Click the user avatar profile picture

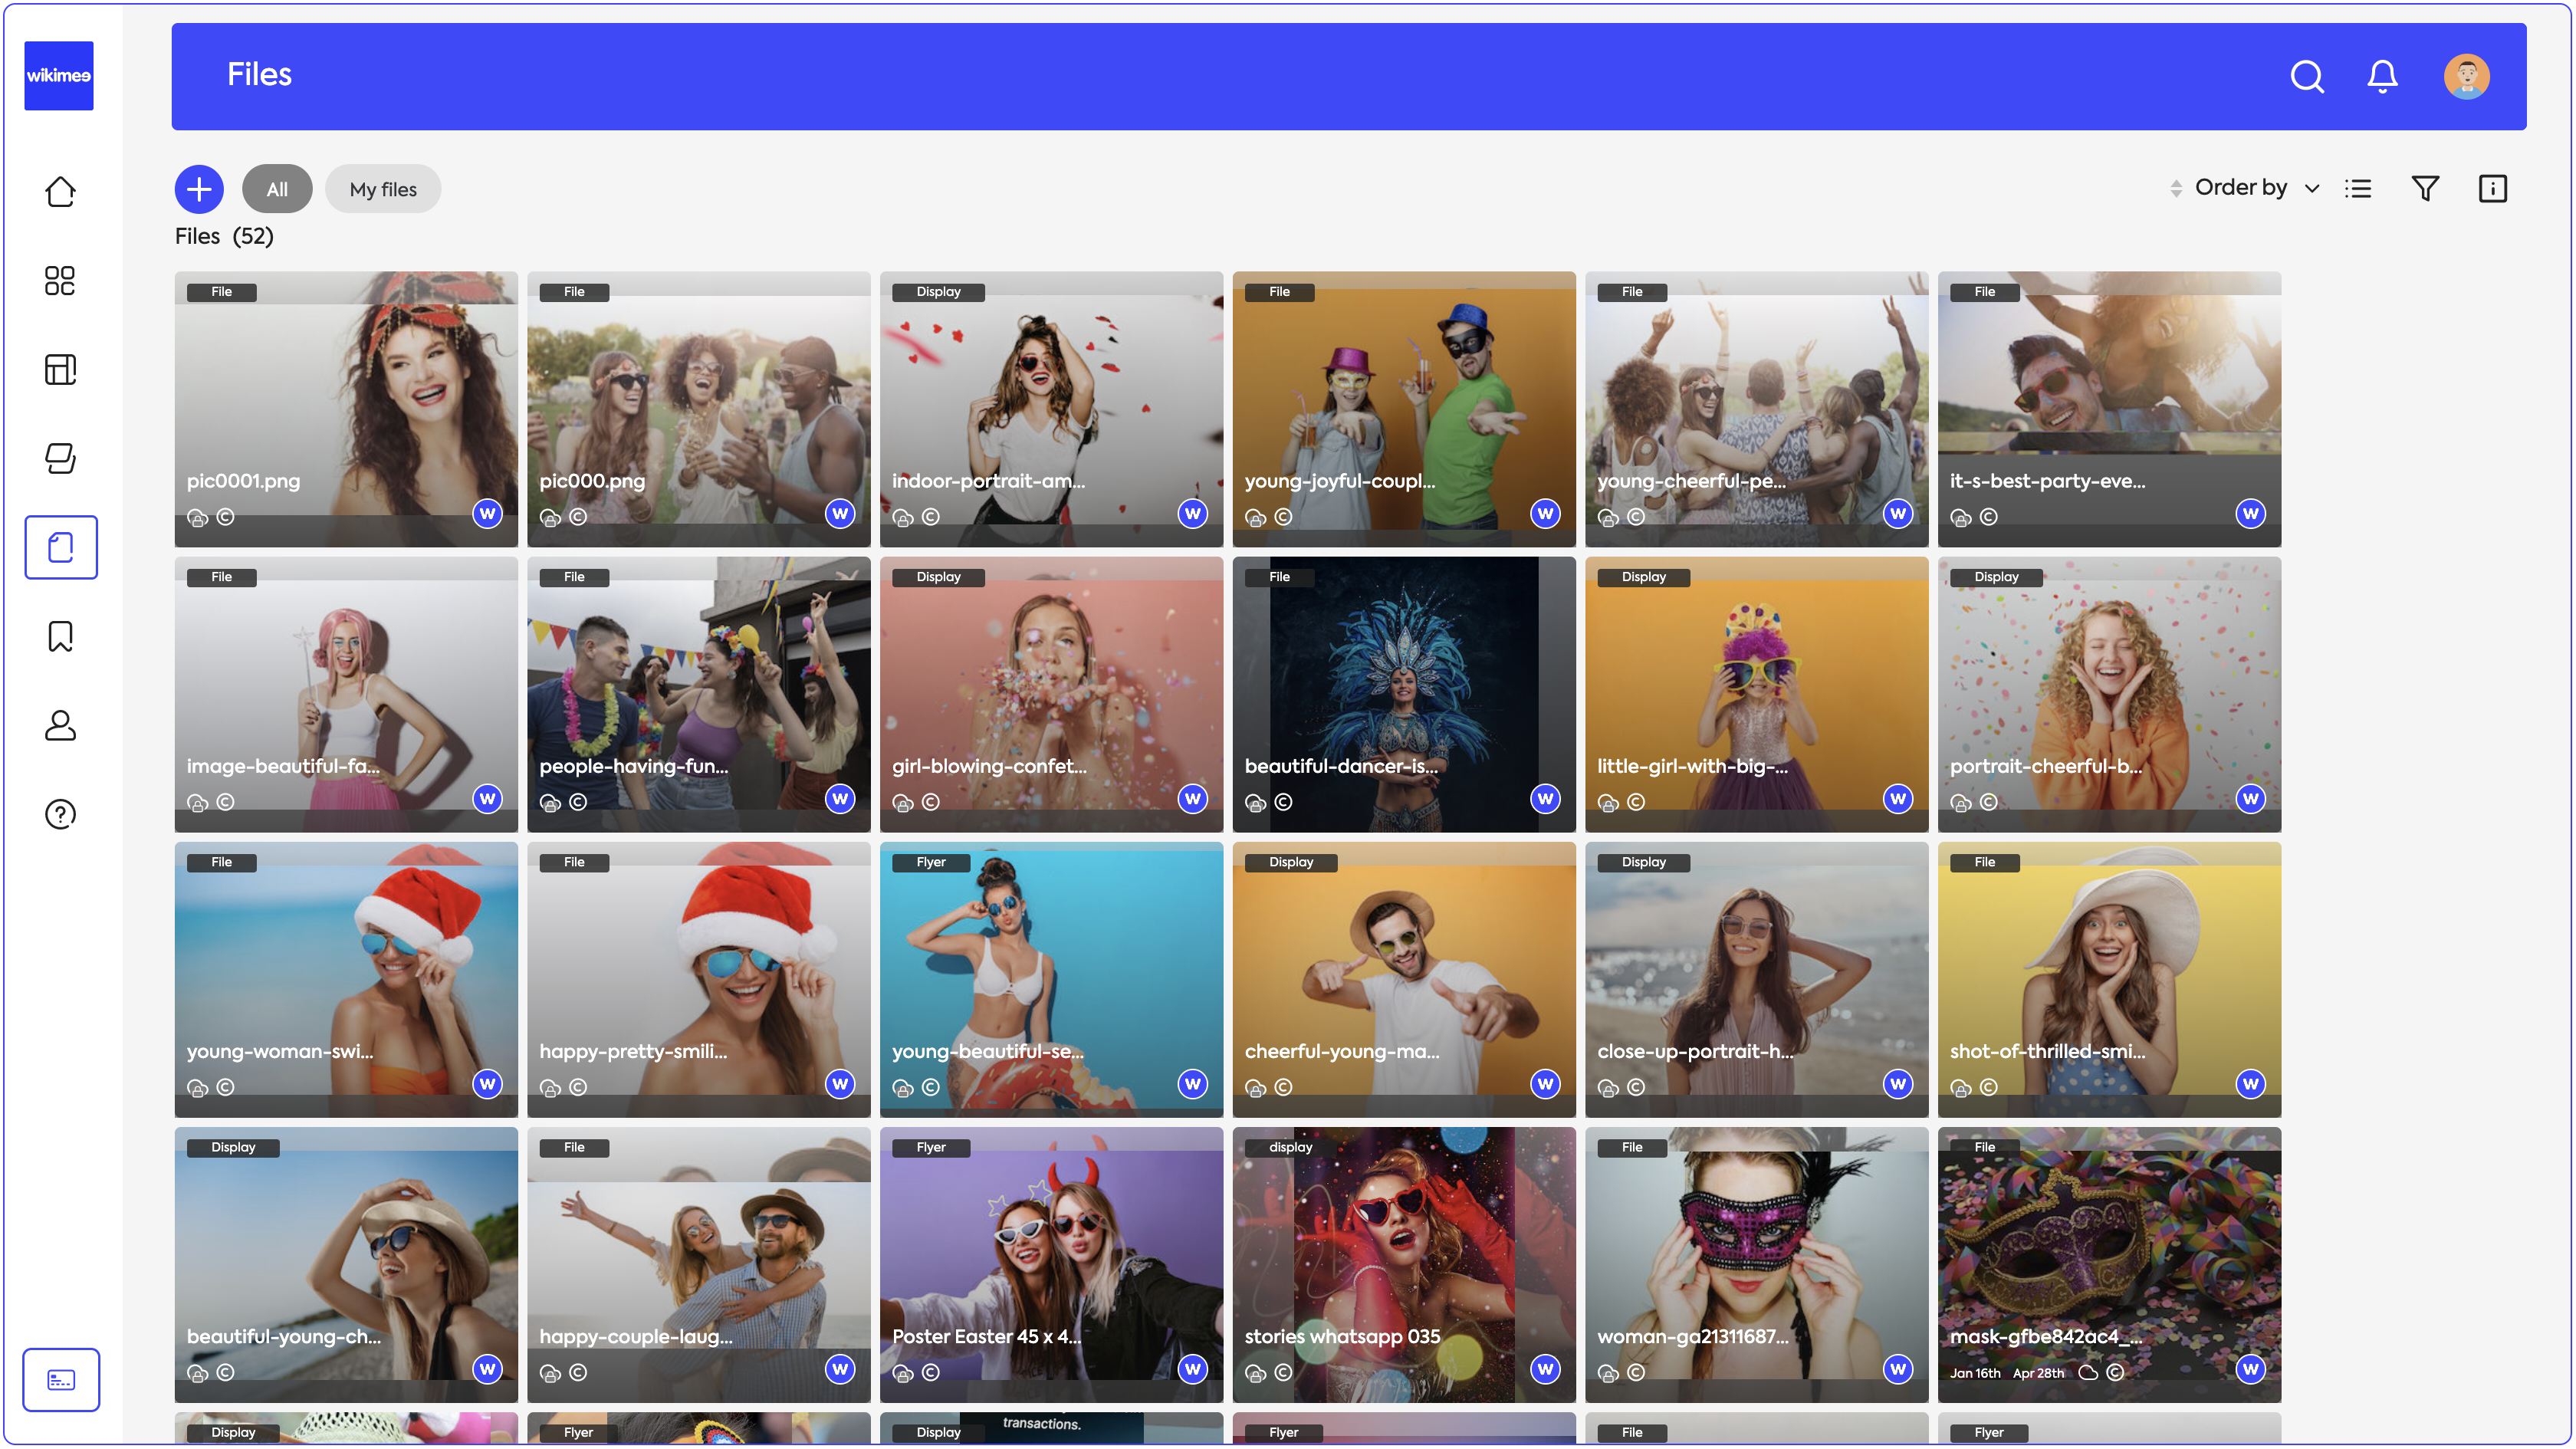(2466, 76)
